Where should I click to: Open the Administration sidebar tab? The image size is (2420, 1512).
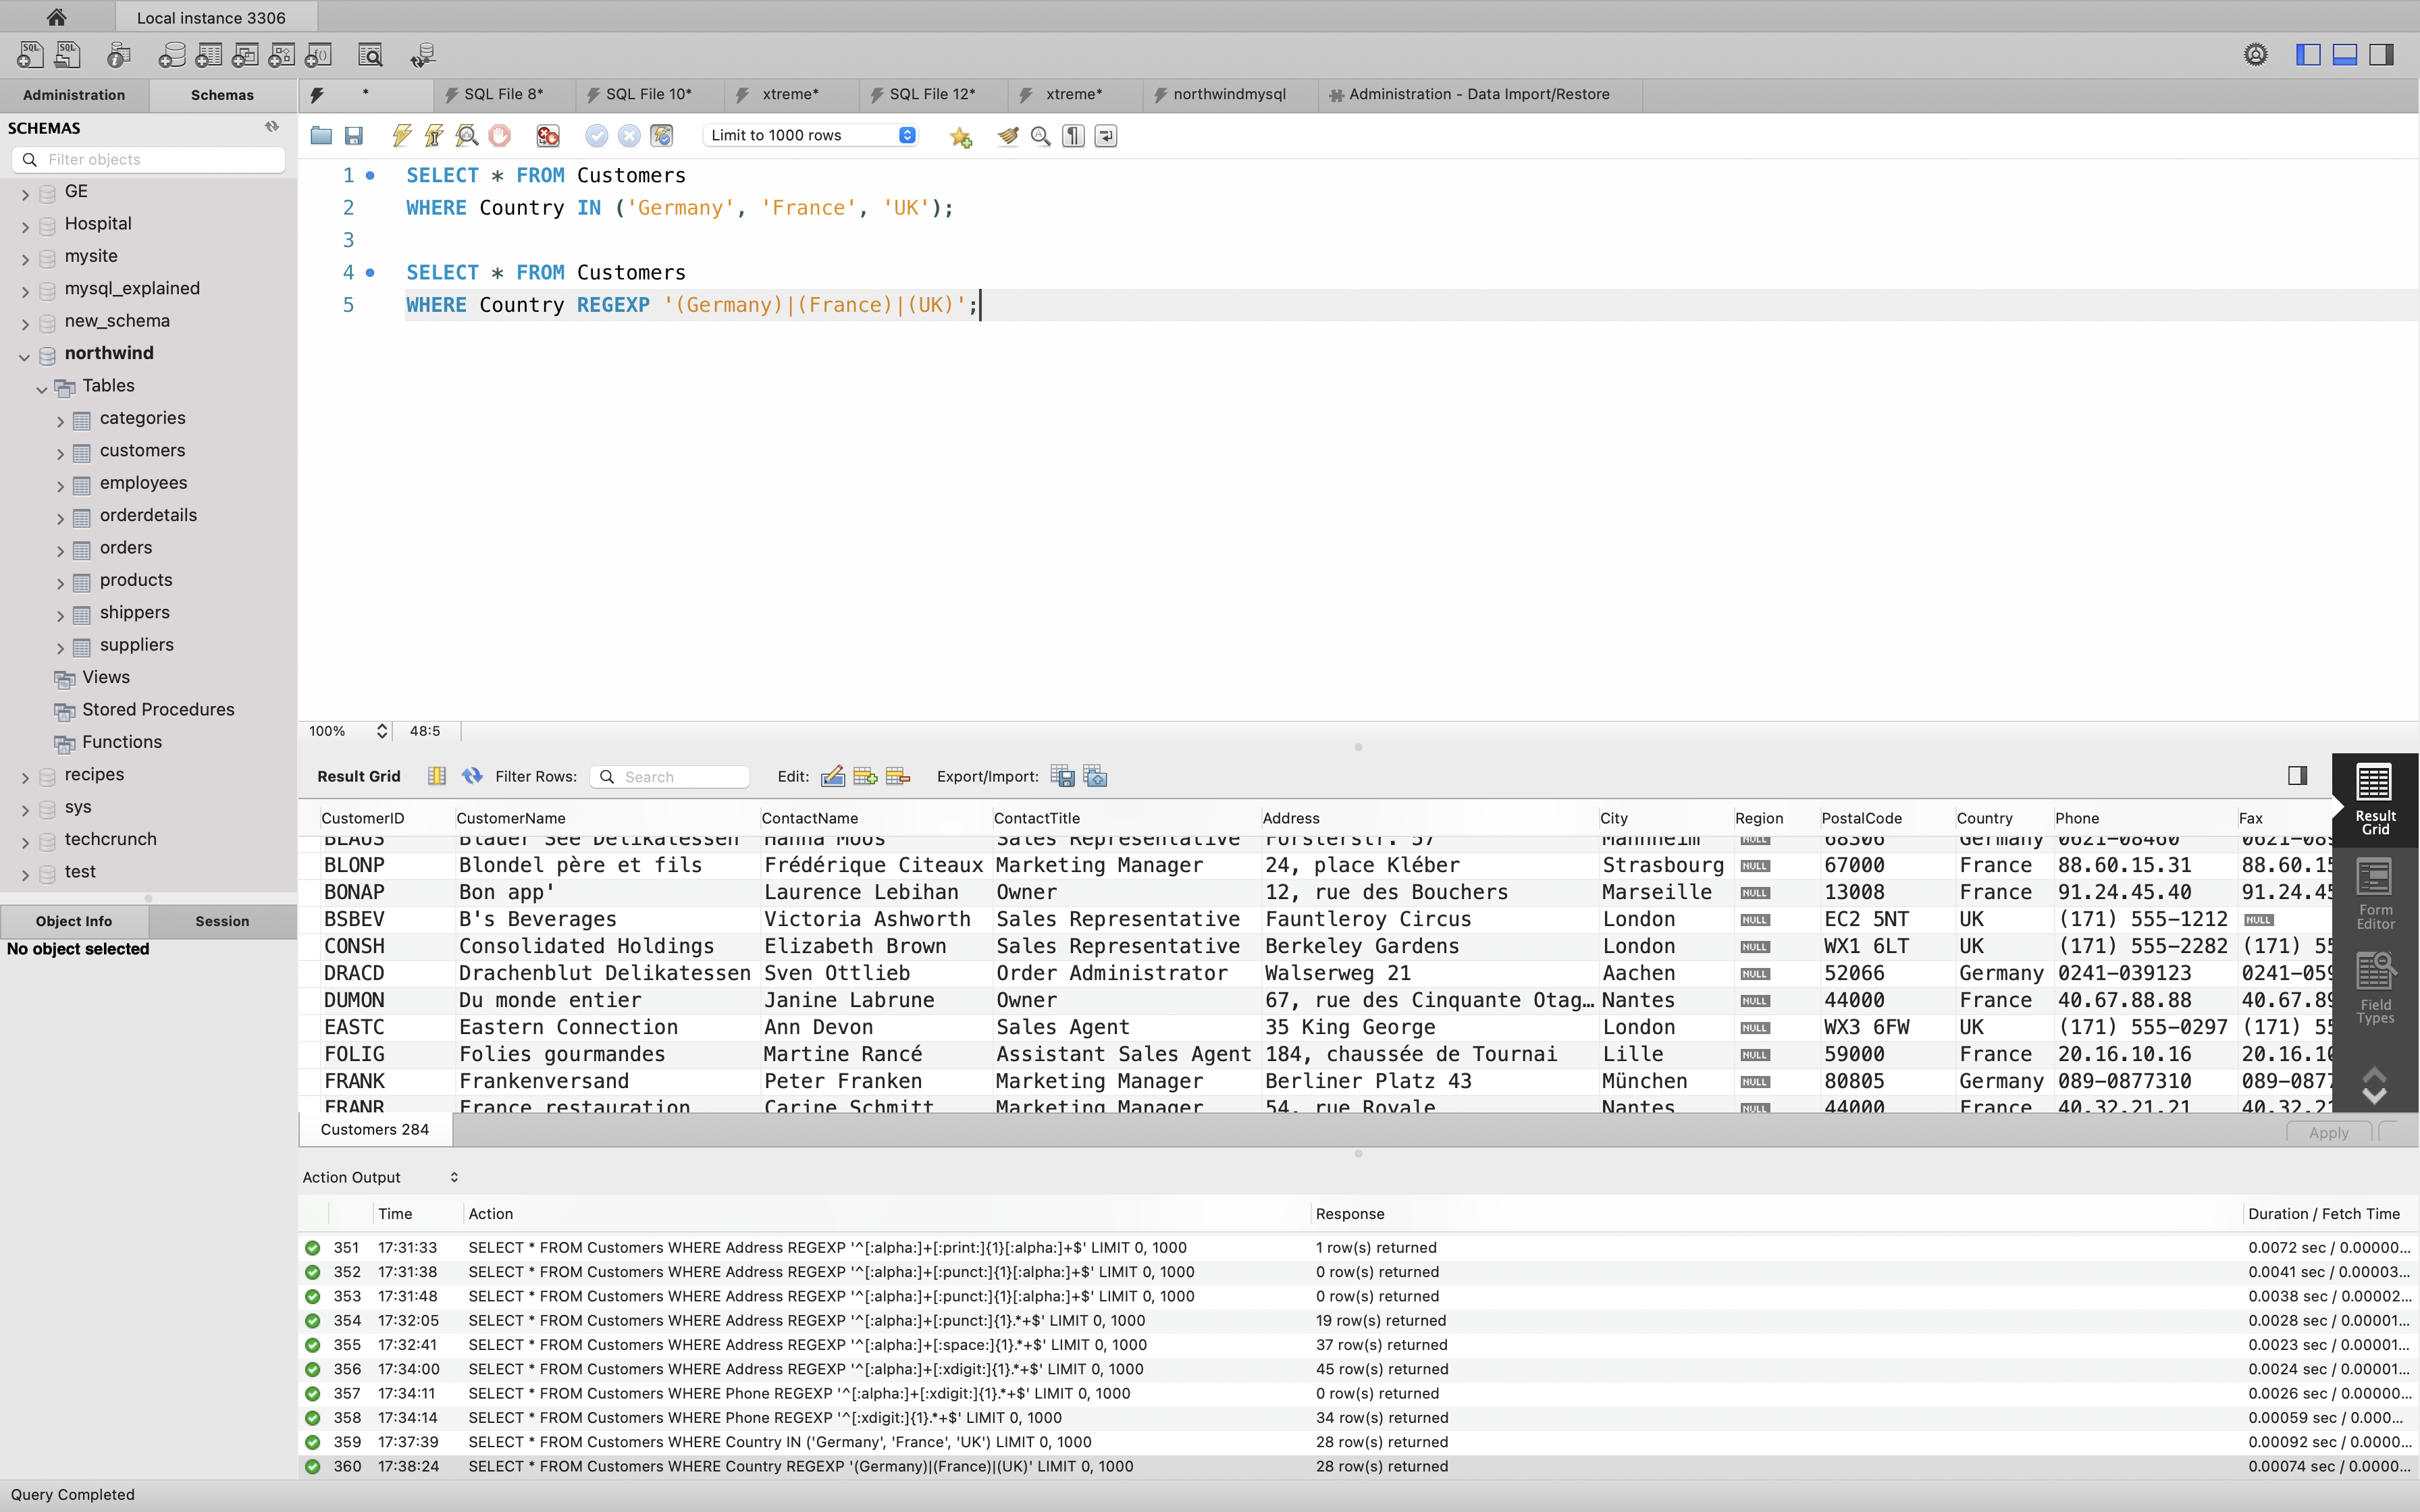point(74,95)
